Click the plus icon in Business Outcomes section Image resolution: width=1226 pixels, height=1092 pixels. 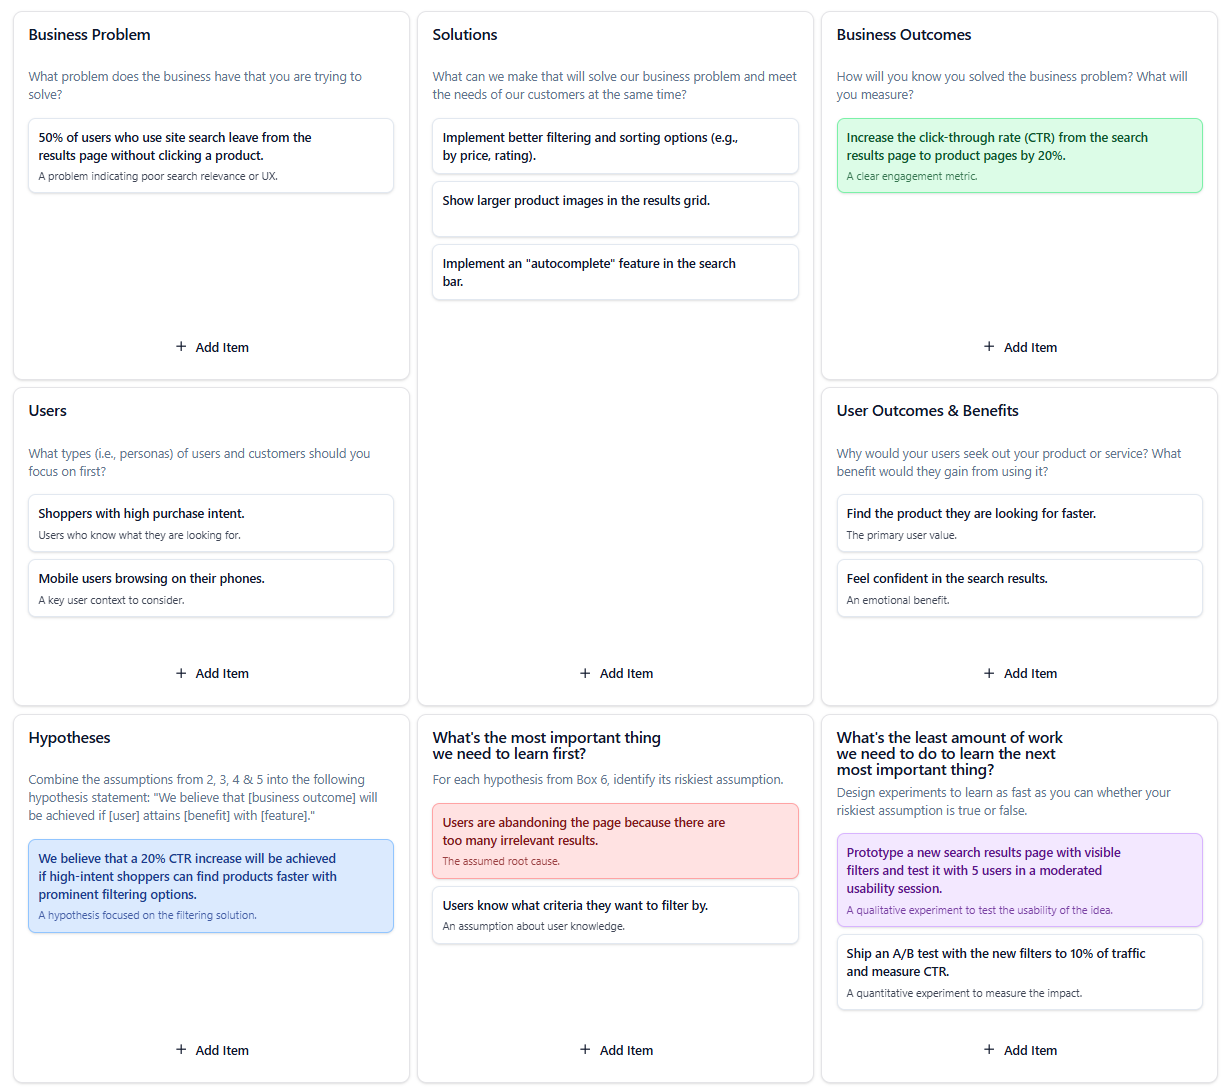pyautogui.click(x=989, y=347)
